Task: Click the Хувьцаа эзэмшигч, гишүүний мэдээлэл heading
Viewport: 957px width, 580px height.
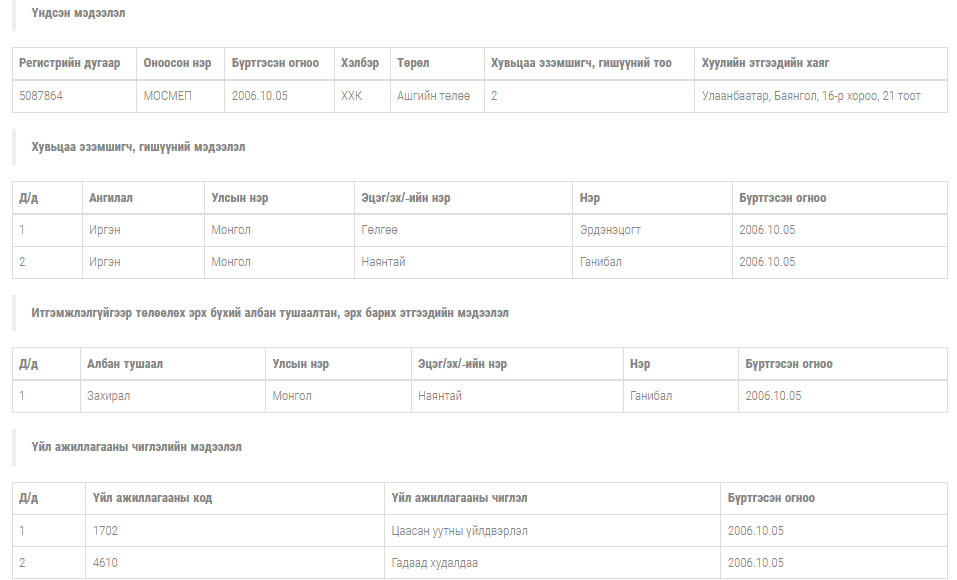Action: [x=138, y=147]
